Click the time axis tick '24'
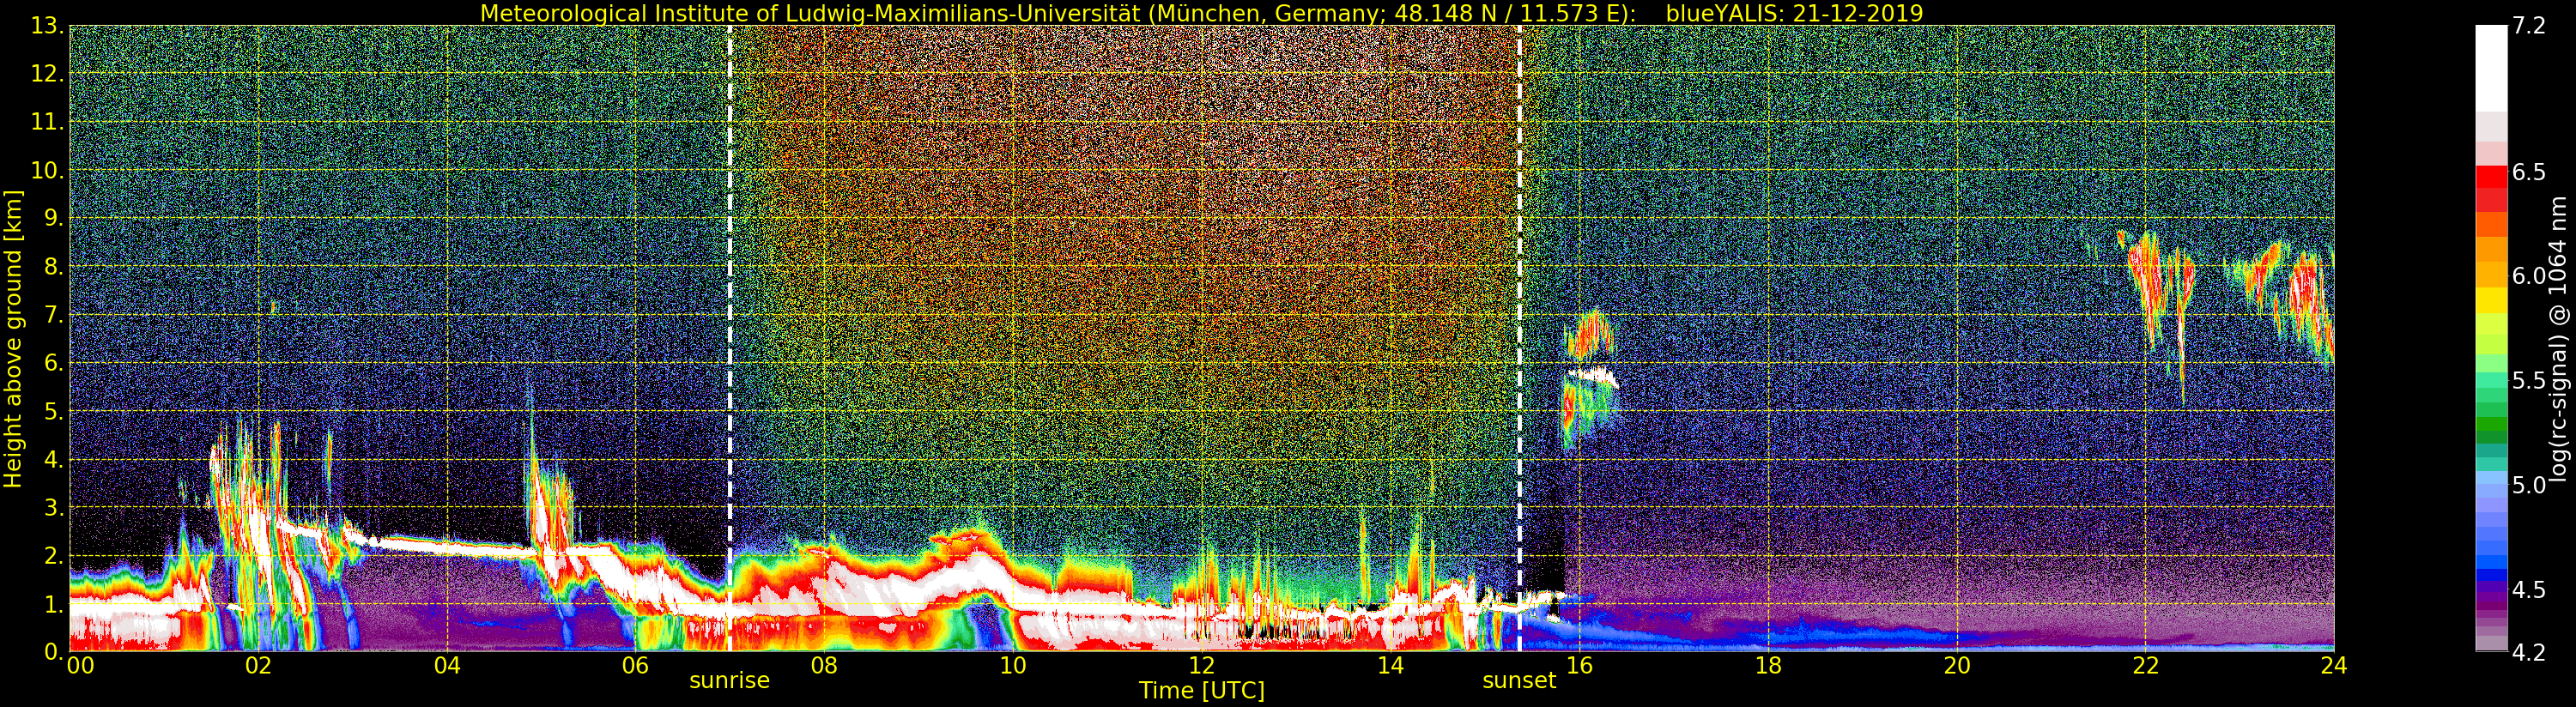The width and height of the screenshot is (2576, 707). point(2333,665)
